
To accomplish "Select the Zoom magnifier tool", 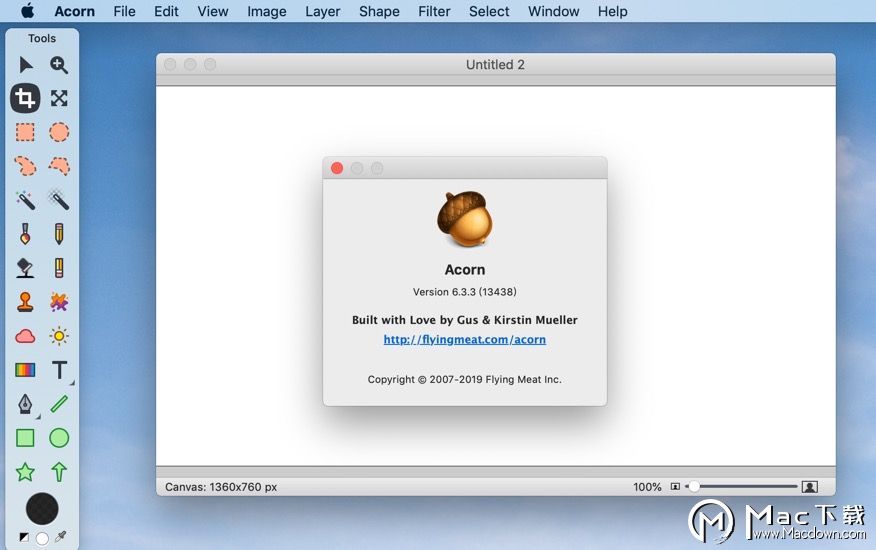I will pos(59,65).
